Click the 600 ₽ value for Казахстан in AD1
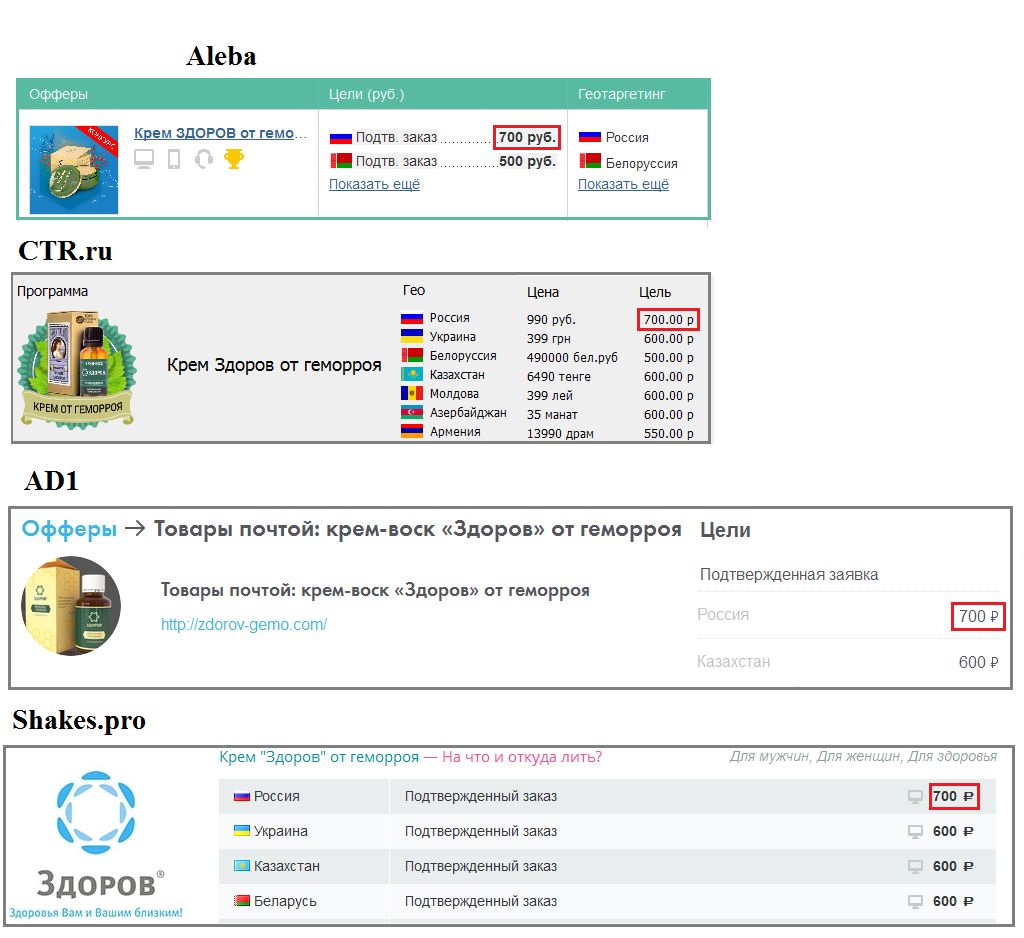The height and width of the screenshot is (938, 1024). click(x=978, y=662)
